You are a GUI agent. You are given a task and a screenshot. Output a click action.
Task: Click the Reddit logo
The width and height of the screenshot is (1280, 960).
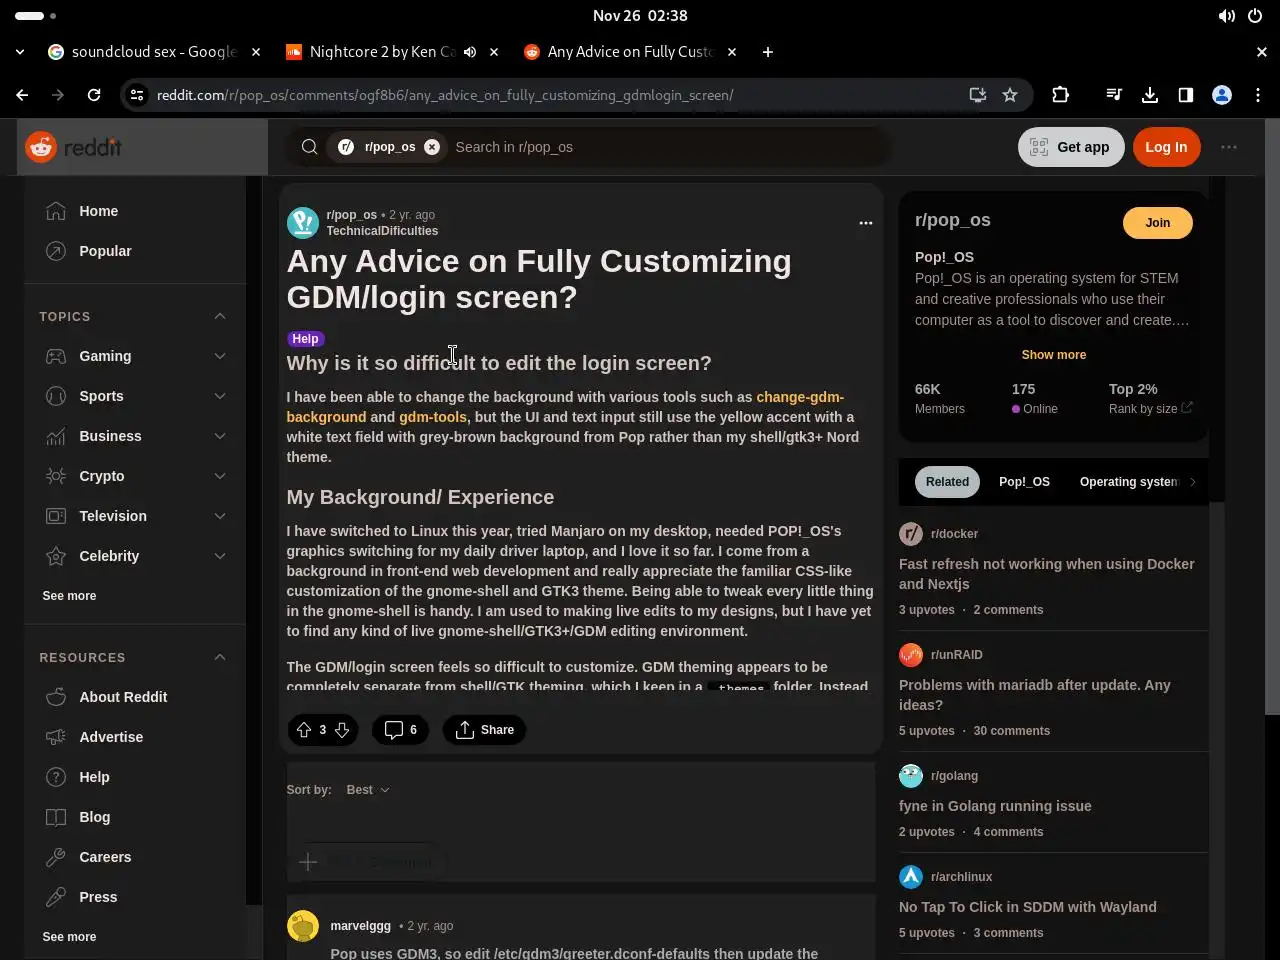[73, 147]
